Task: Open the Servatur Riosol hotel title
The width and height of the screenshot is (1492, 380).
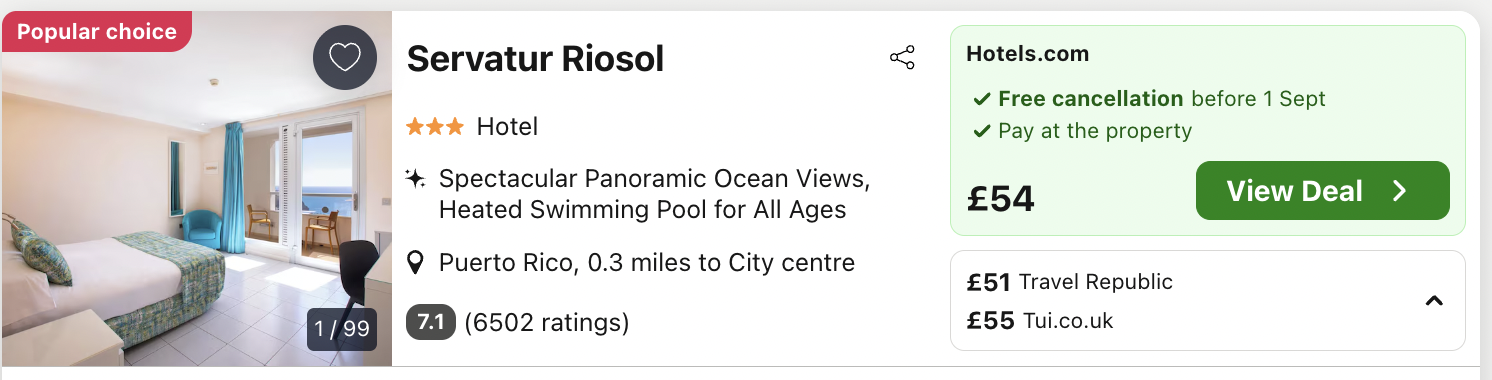Action: tap(535, 59)
